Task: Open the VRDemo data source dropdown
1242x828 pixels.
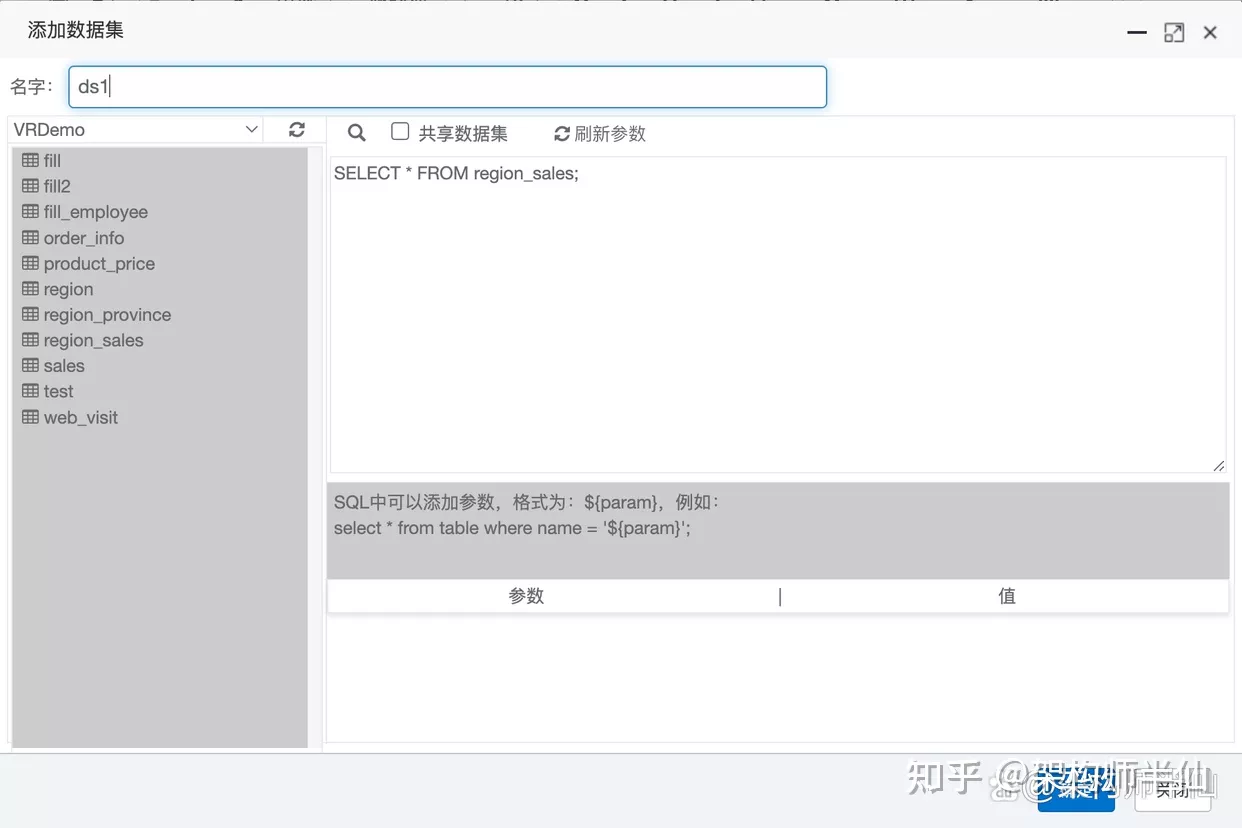Action: click(x=135, y=130)
